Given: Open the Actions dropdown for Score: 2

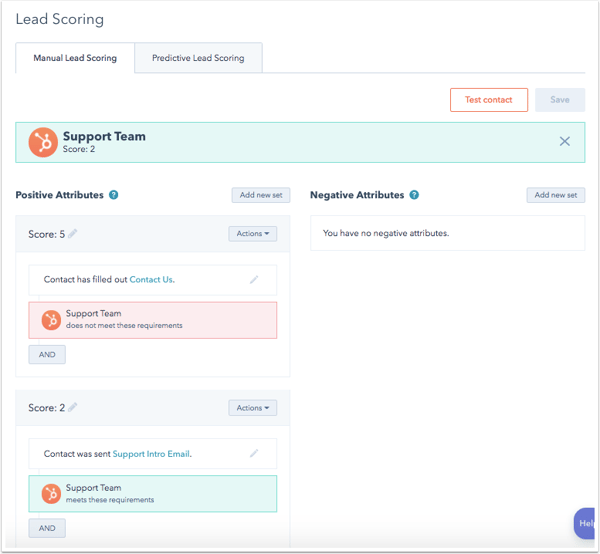Looking at the screenshot, I should point(252,408).
